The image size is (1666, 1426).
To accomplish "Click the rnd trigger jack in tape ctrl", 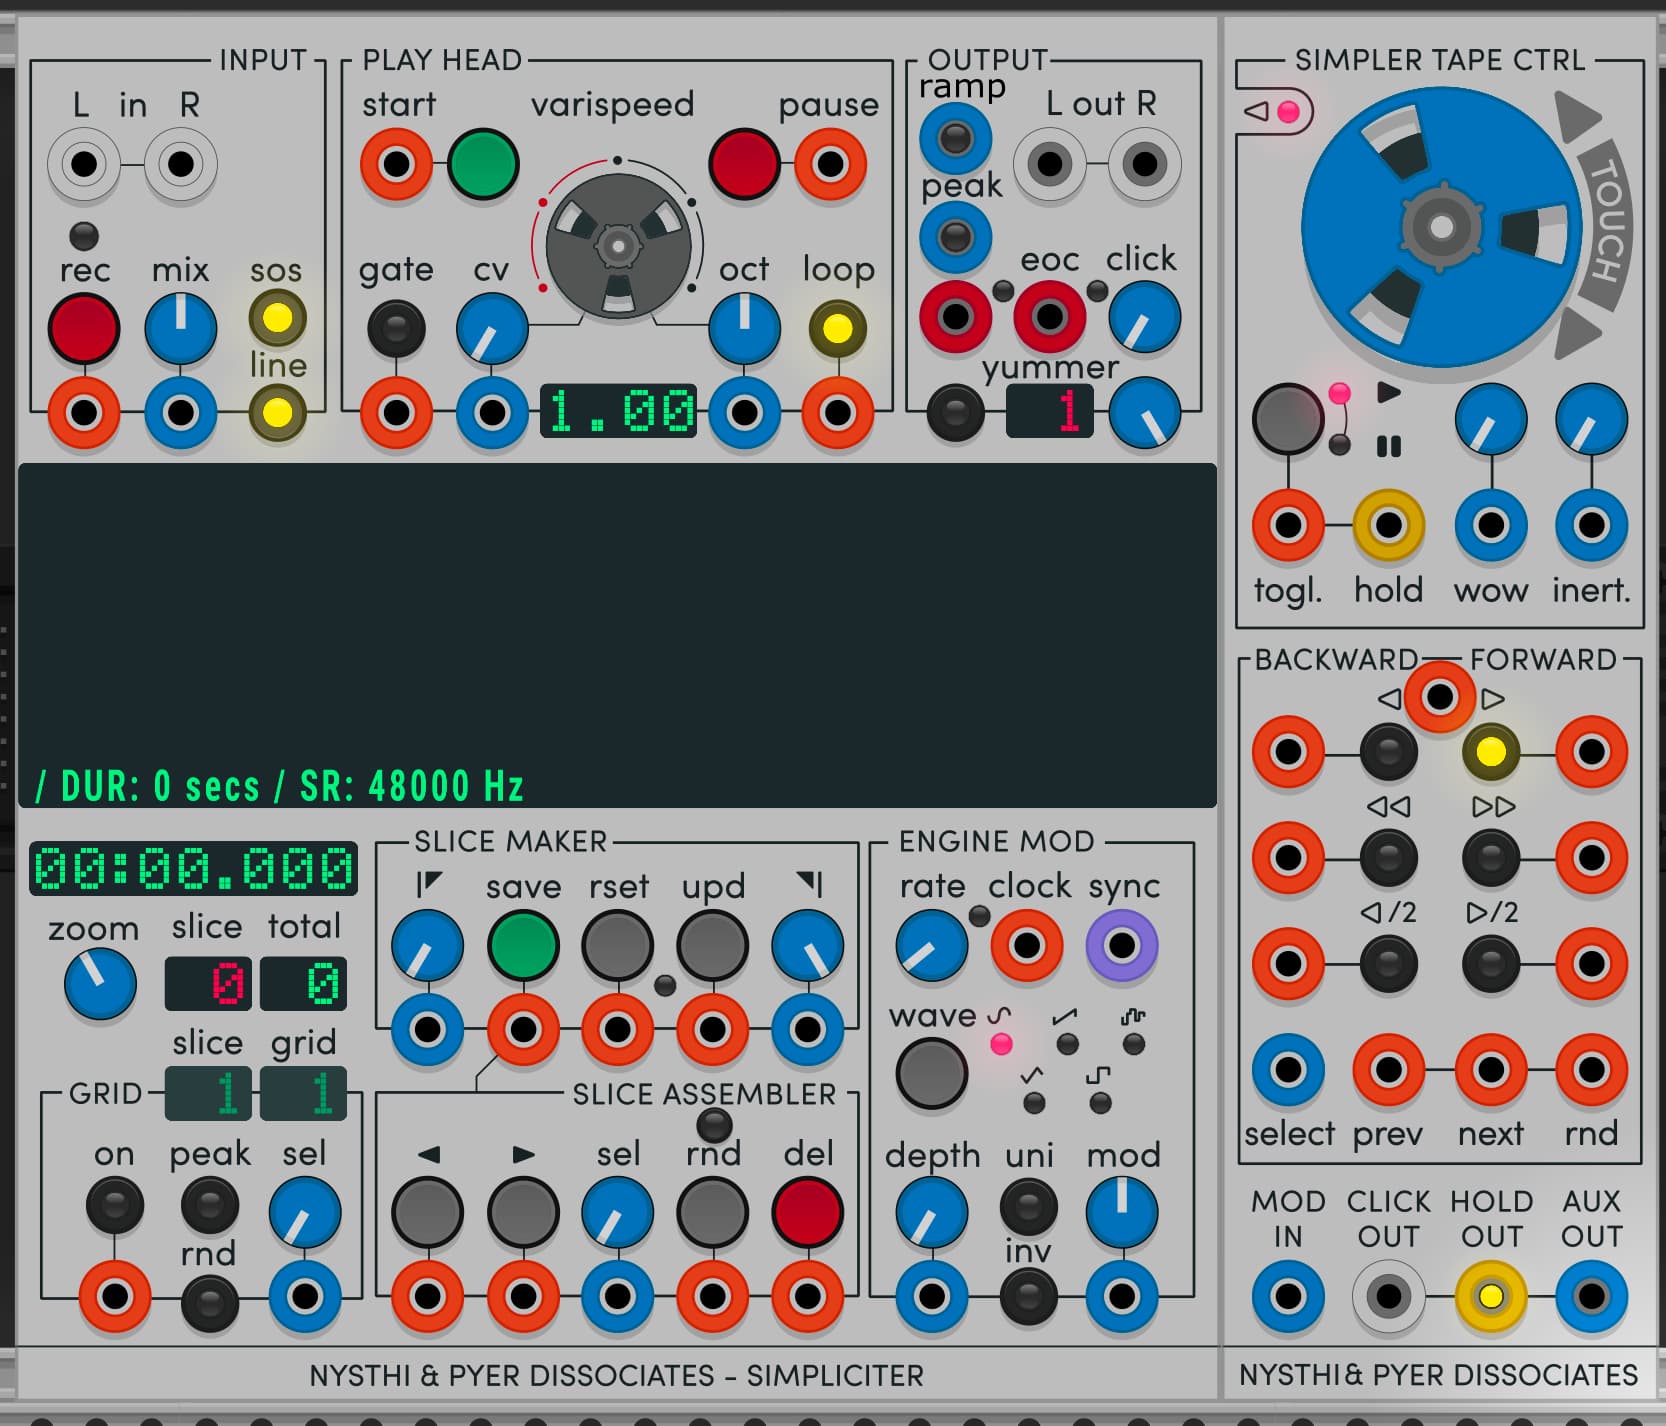I will click(x=1591, y=1070).
